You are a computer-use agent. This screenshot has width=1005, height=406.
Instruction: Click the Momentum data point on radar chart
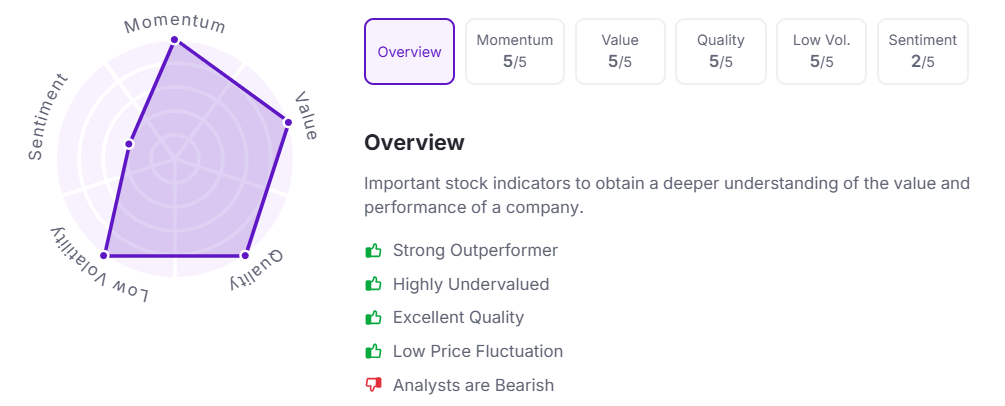point(174,40)
